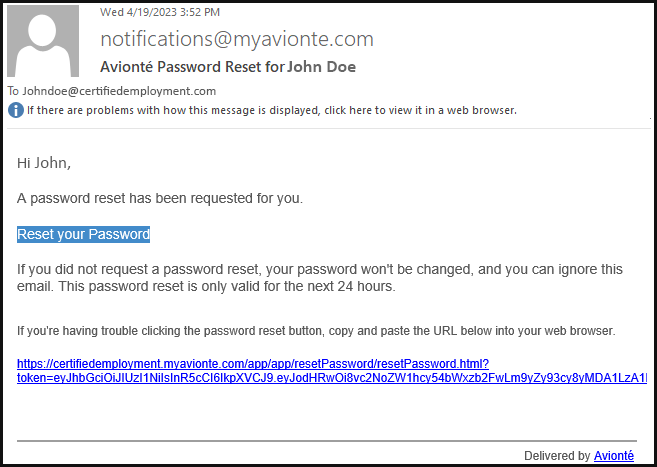The image size is (657, 467).
Task: Click the 'If you did not request' sentence
Action: tap(320, 269)
